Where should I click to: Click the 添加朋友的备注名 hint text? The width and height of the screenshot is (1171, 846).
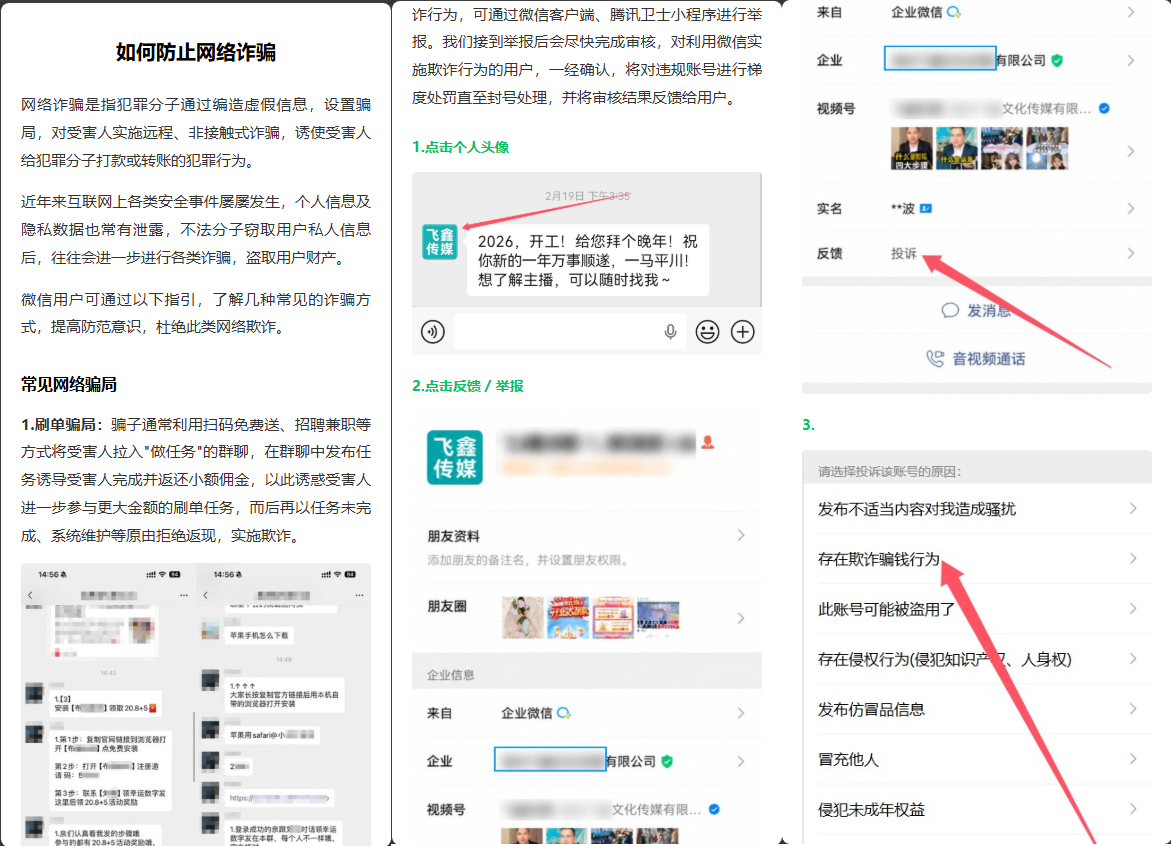pyautogui.click(x=528, y=560)
